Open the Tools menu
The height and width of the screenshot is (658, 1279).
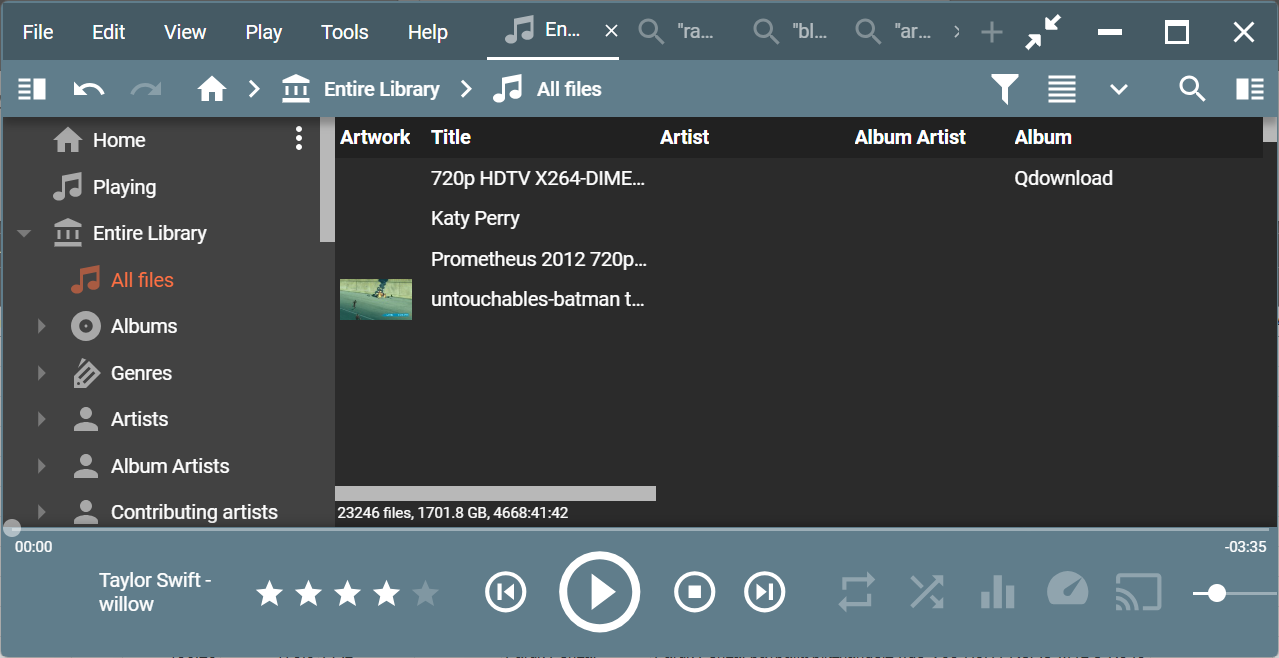click(344, 32)
